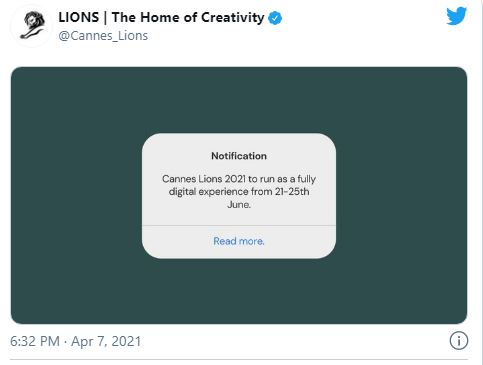Click the divider line above Read more
Screen dimensions: 483x365
[x=239, y=225]
